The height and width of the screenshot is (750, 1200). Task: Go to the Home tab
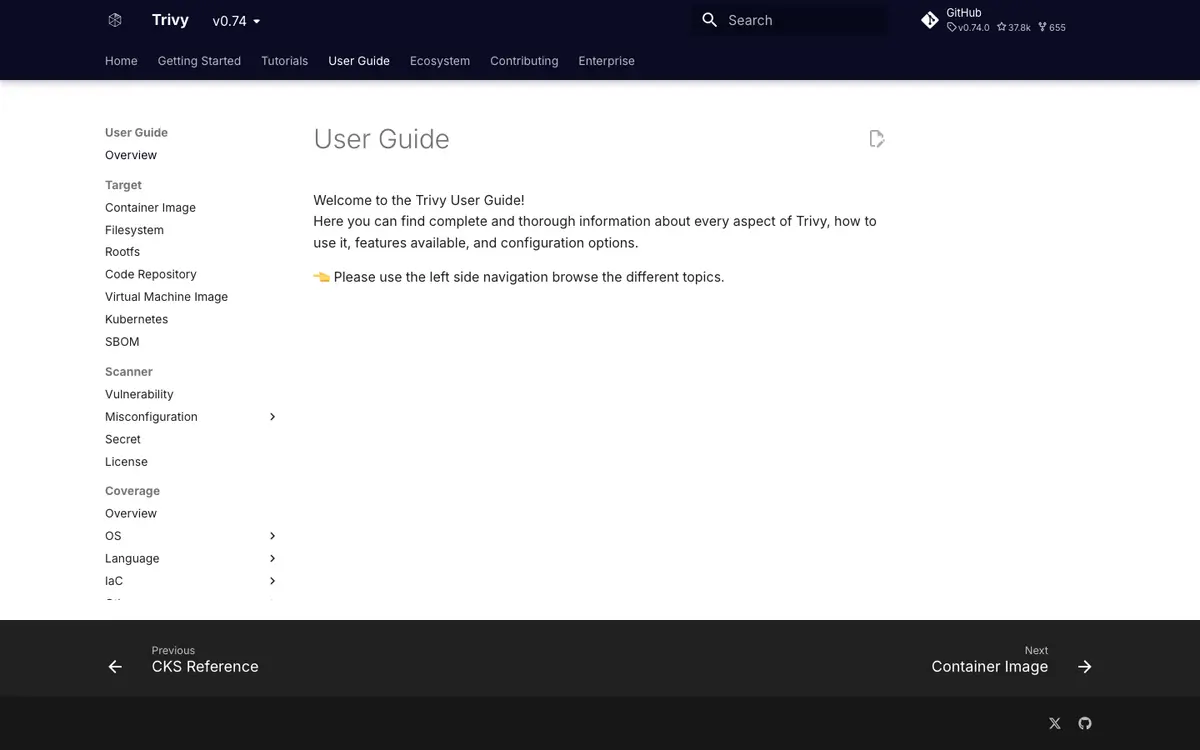[121, 61]
